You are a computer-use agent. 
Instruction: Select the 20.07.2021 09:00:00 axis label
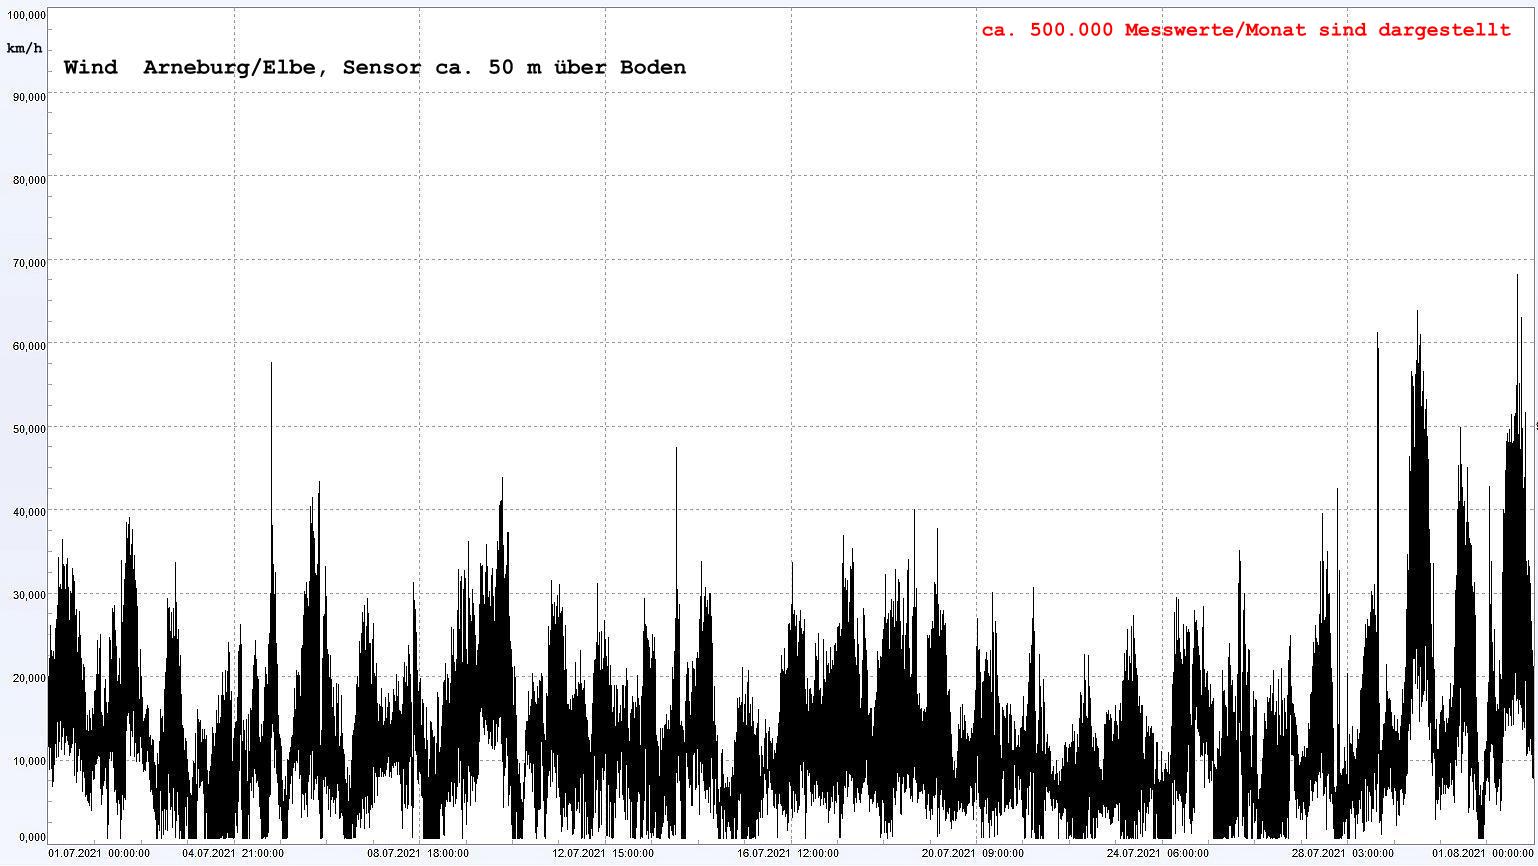972,853
